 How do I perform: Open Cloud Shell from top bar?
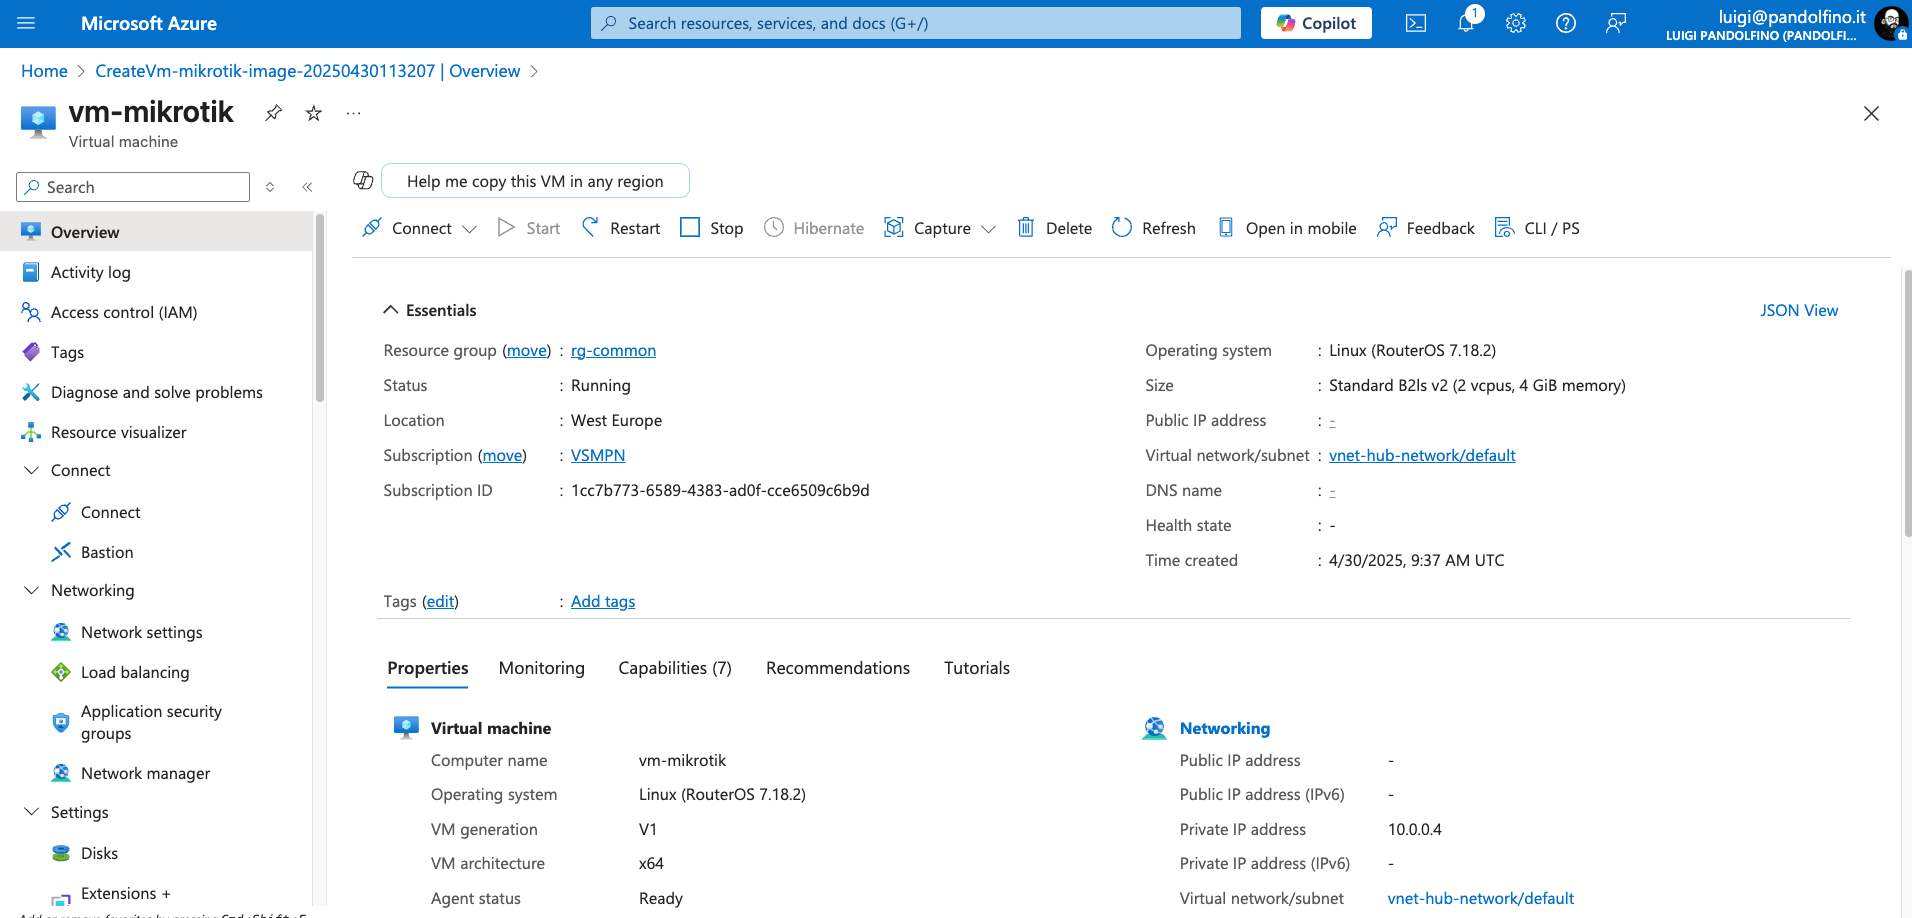coord(1415,23)
